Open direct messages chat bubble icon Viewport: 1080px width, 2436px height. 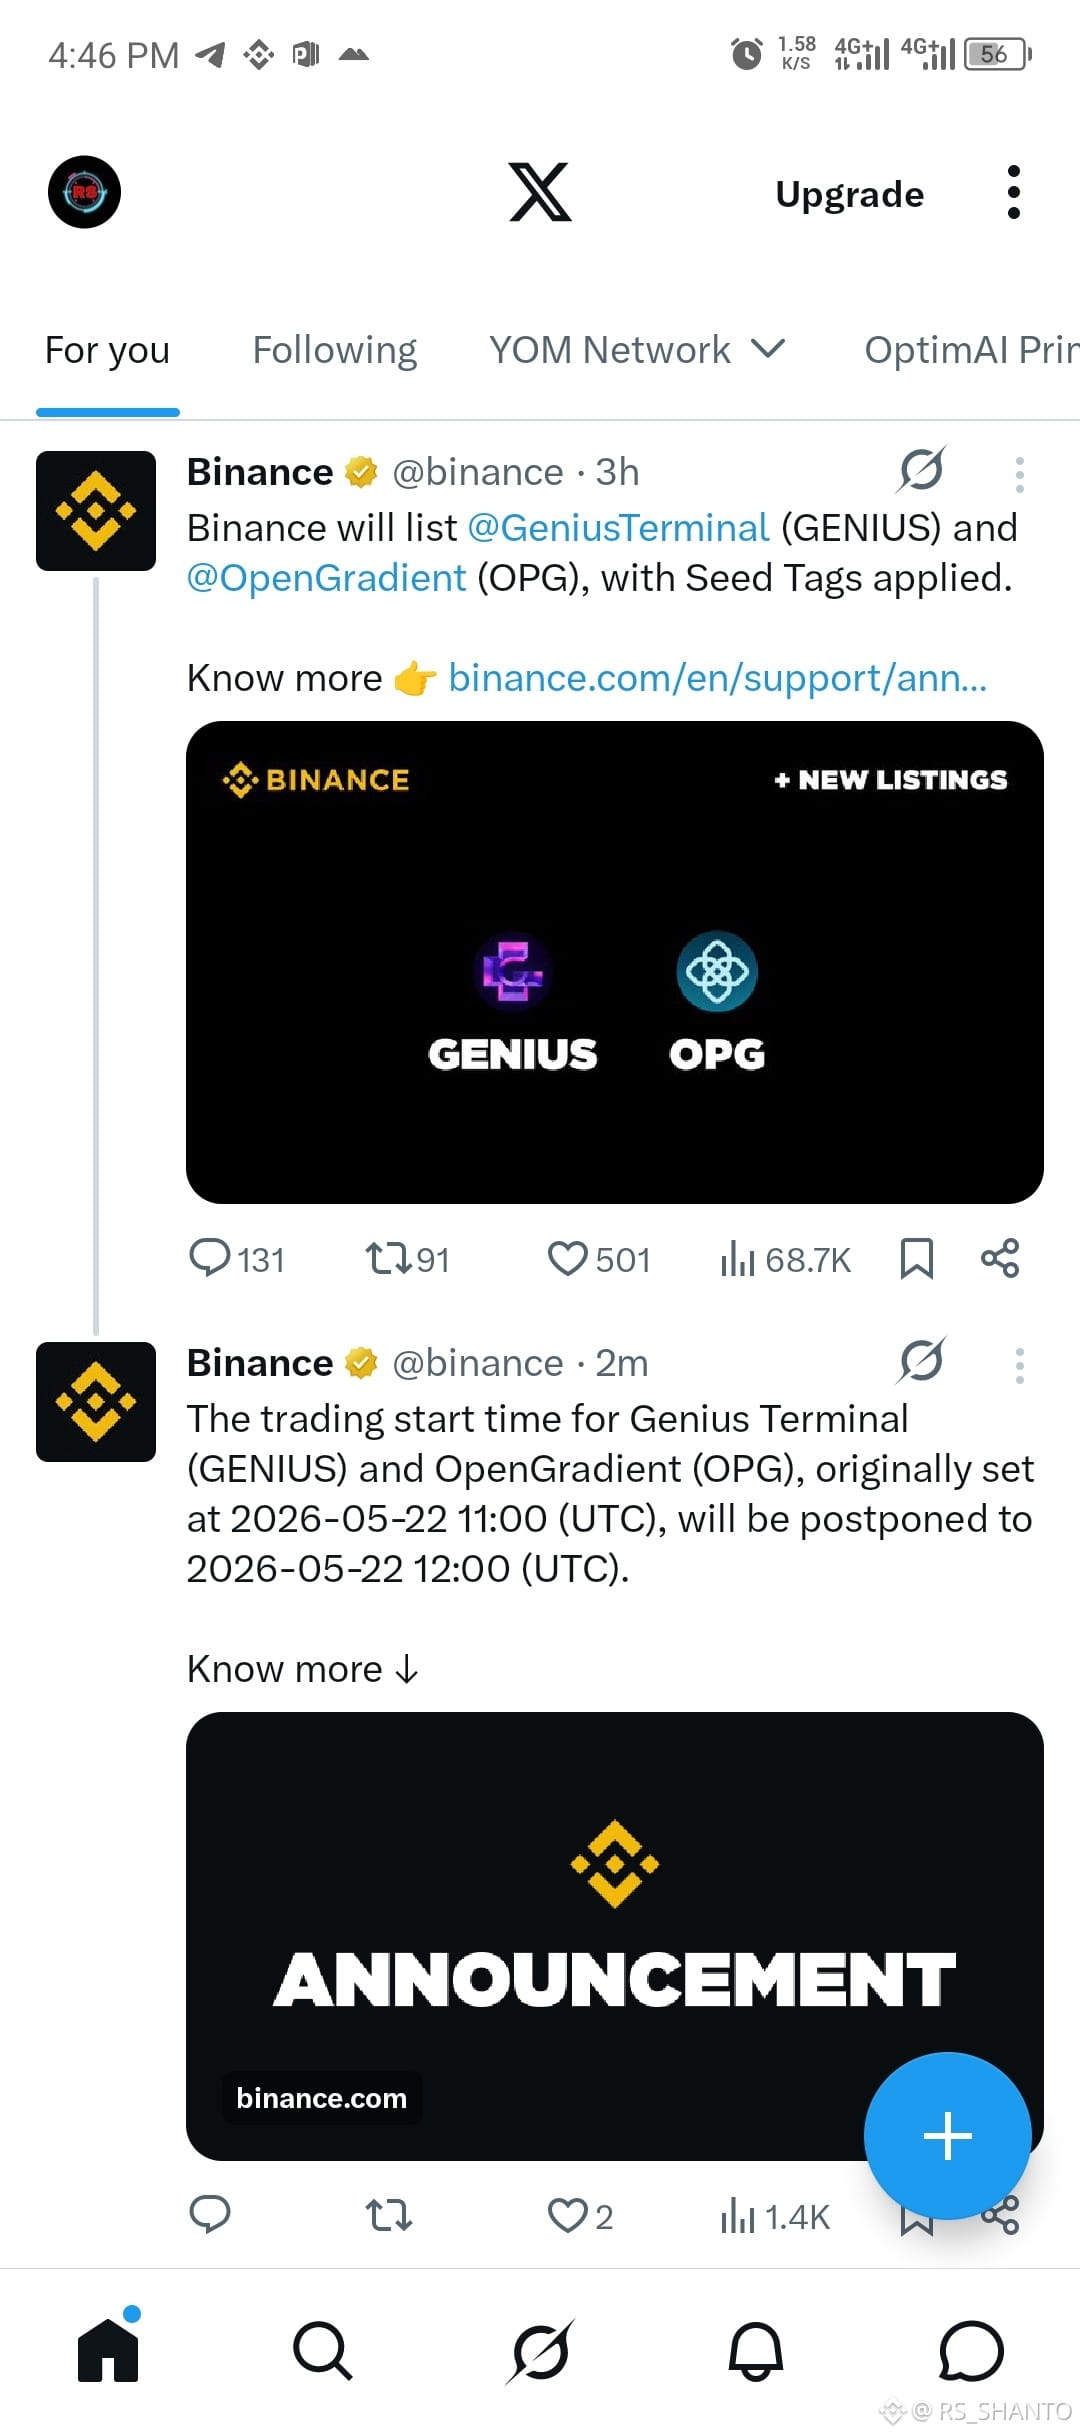coord(971,2351)
